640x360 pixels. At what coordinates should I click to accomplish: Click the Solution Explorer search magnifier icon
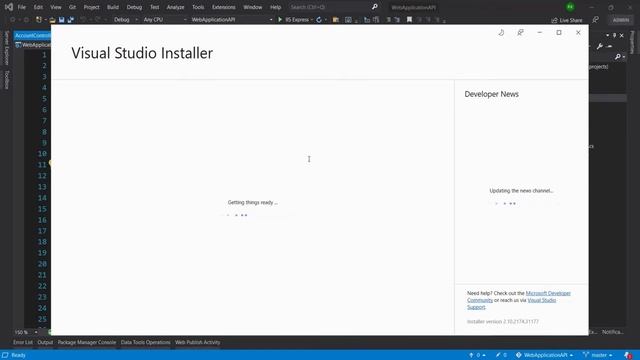pos(618,56)
